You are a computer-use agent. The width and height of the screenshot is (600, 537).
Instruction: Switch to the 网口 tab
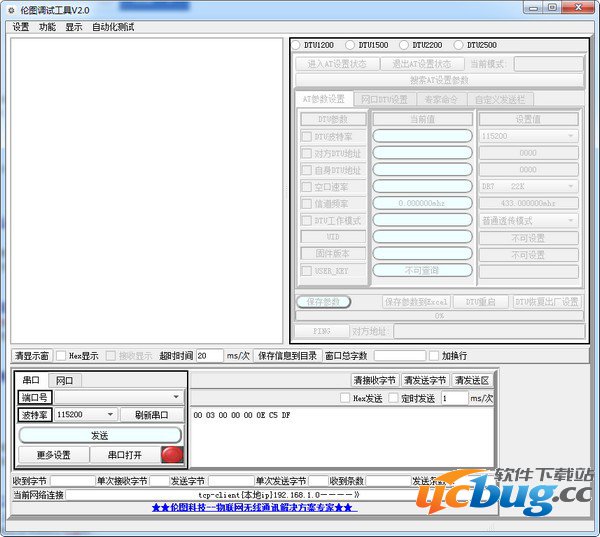click(64, 381)
